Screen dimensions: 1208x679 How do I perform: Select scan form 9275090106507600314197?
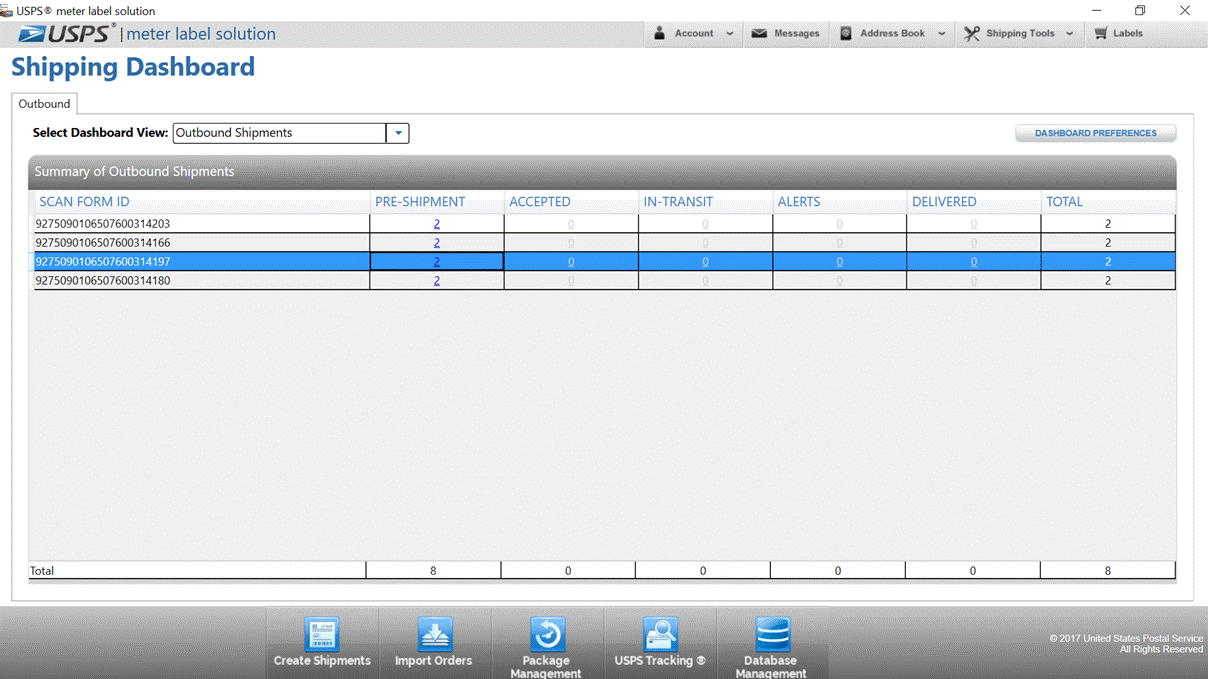(x=103, y=262)
